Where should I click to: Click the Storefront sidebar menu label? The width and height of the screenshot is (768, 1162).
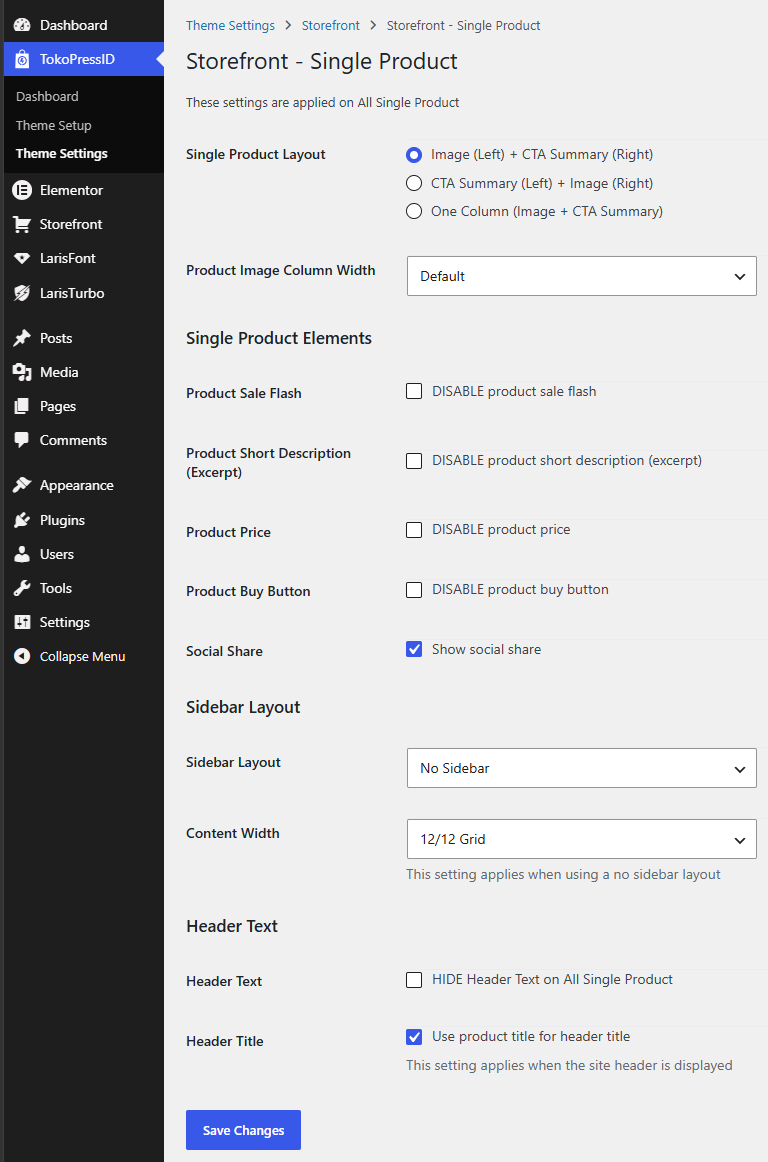pos(71,225)
